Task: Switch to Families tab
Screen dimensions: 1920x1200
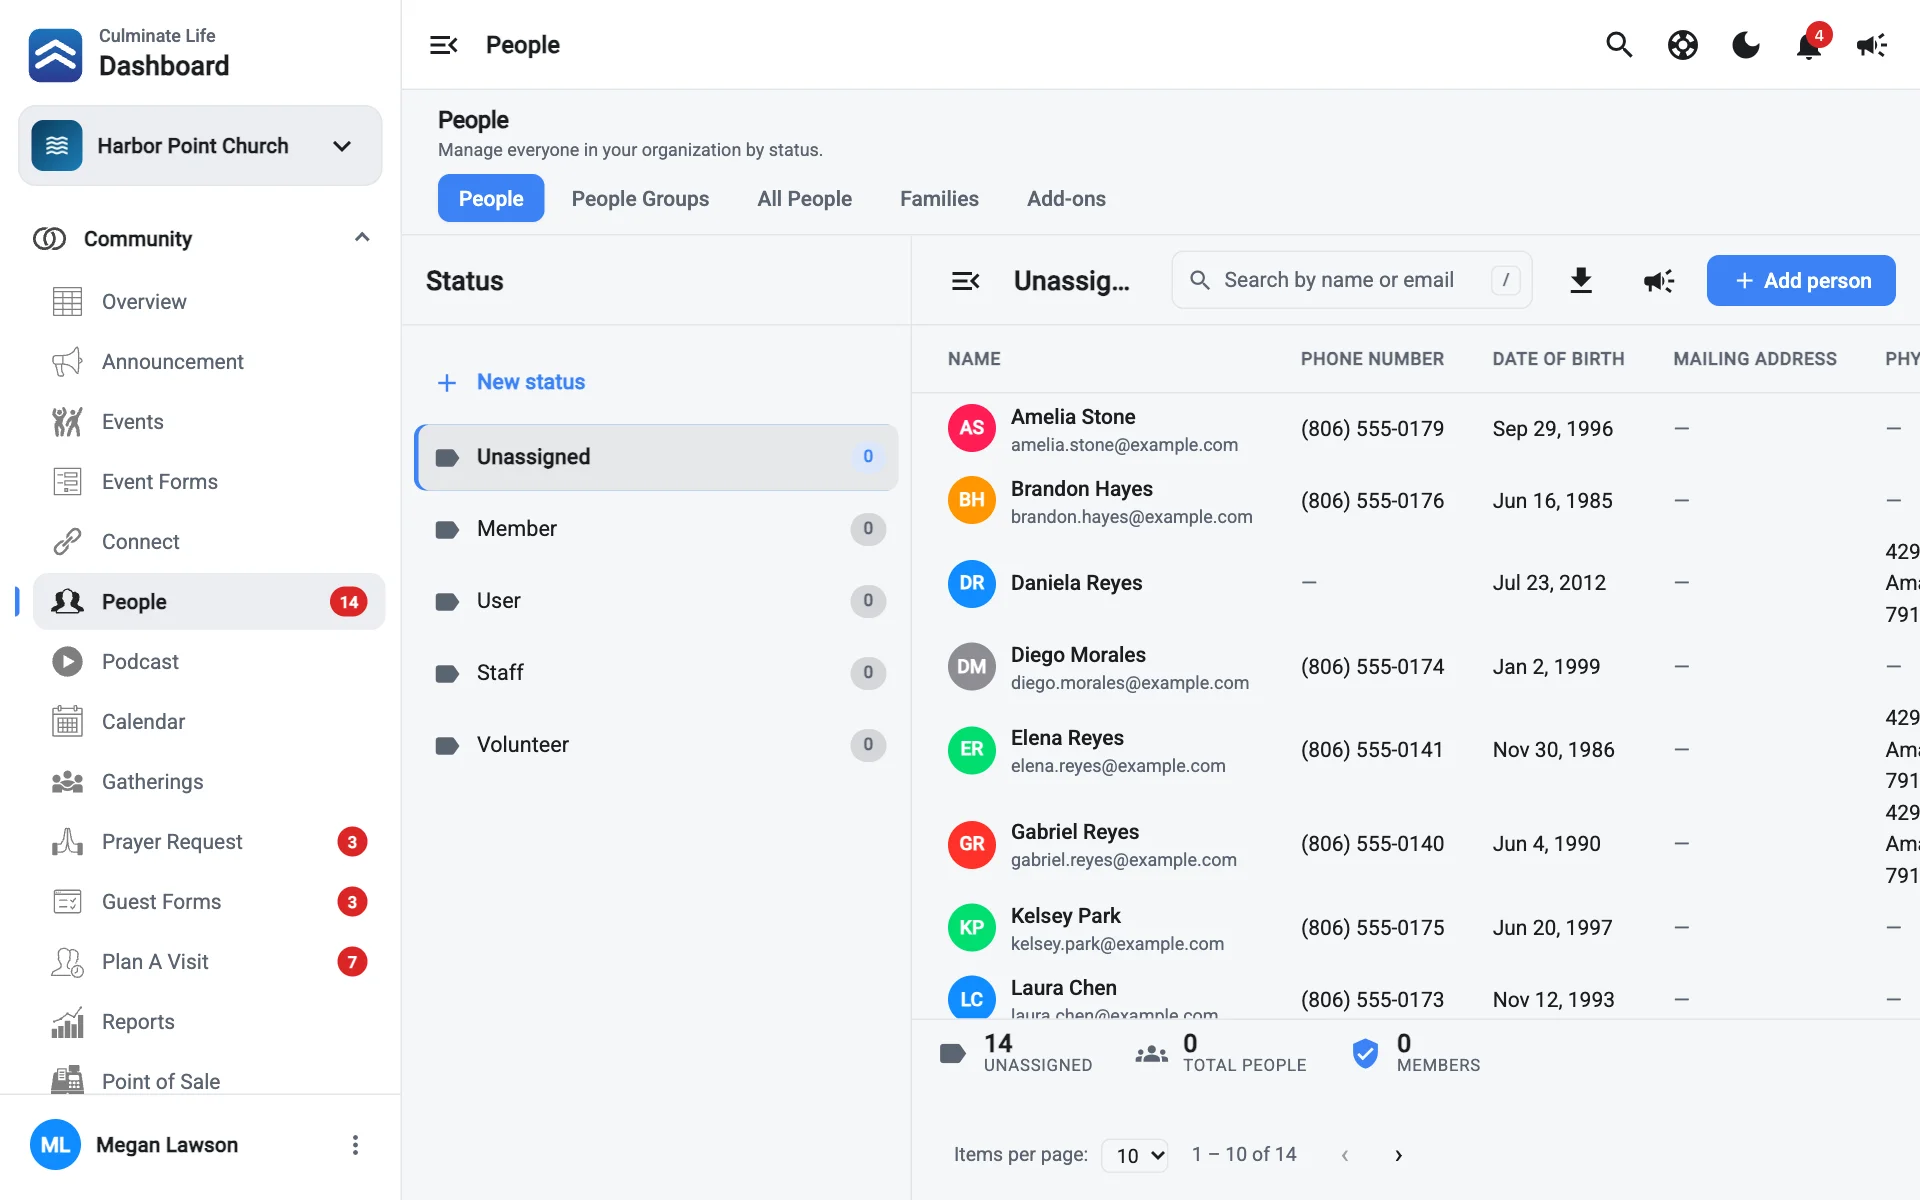Action: [939, 198]
